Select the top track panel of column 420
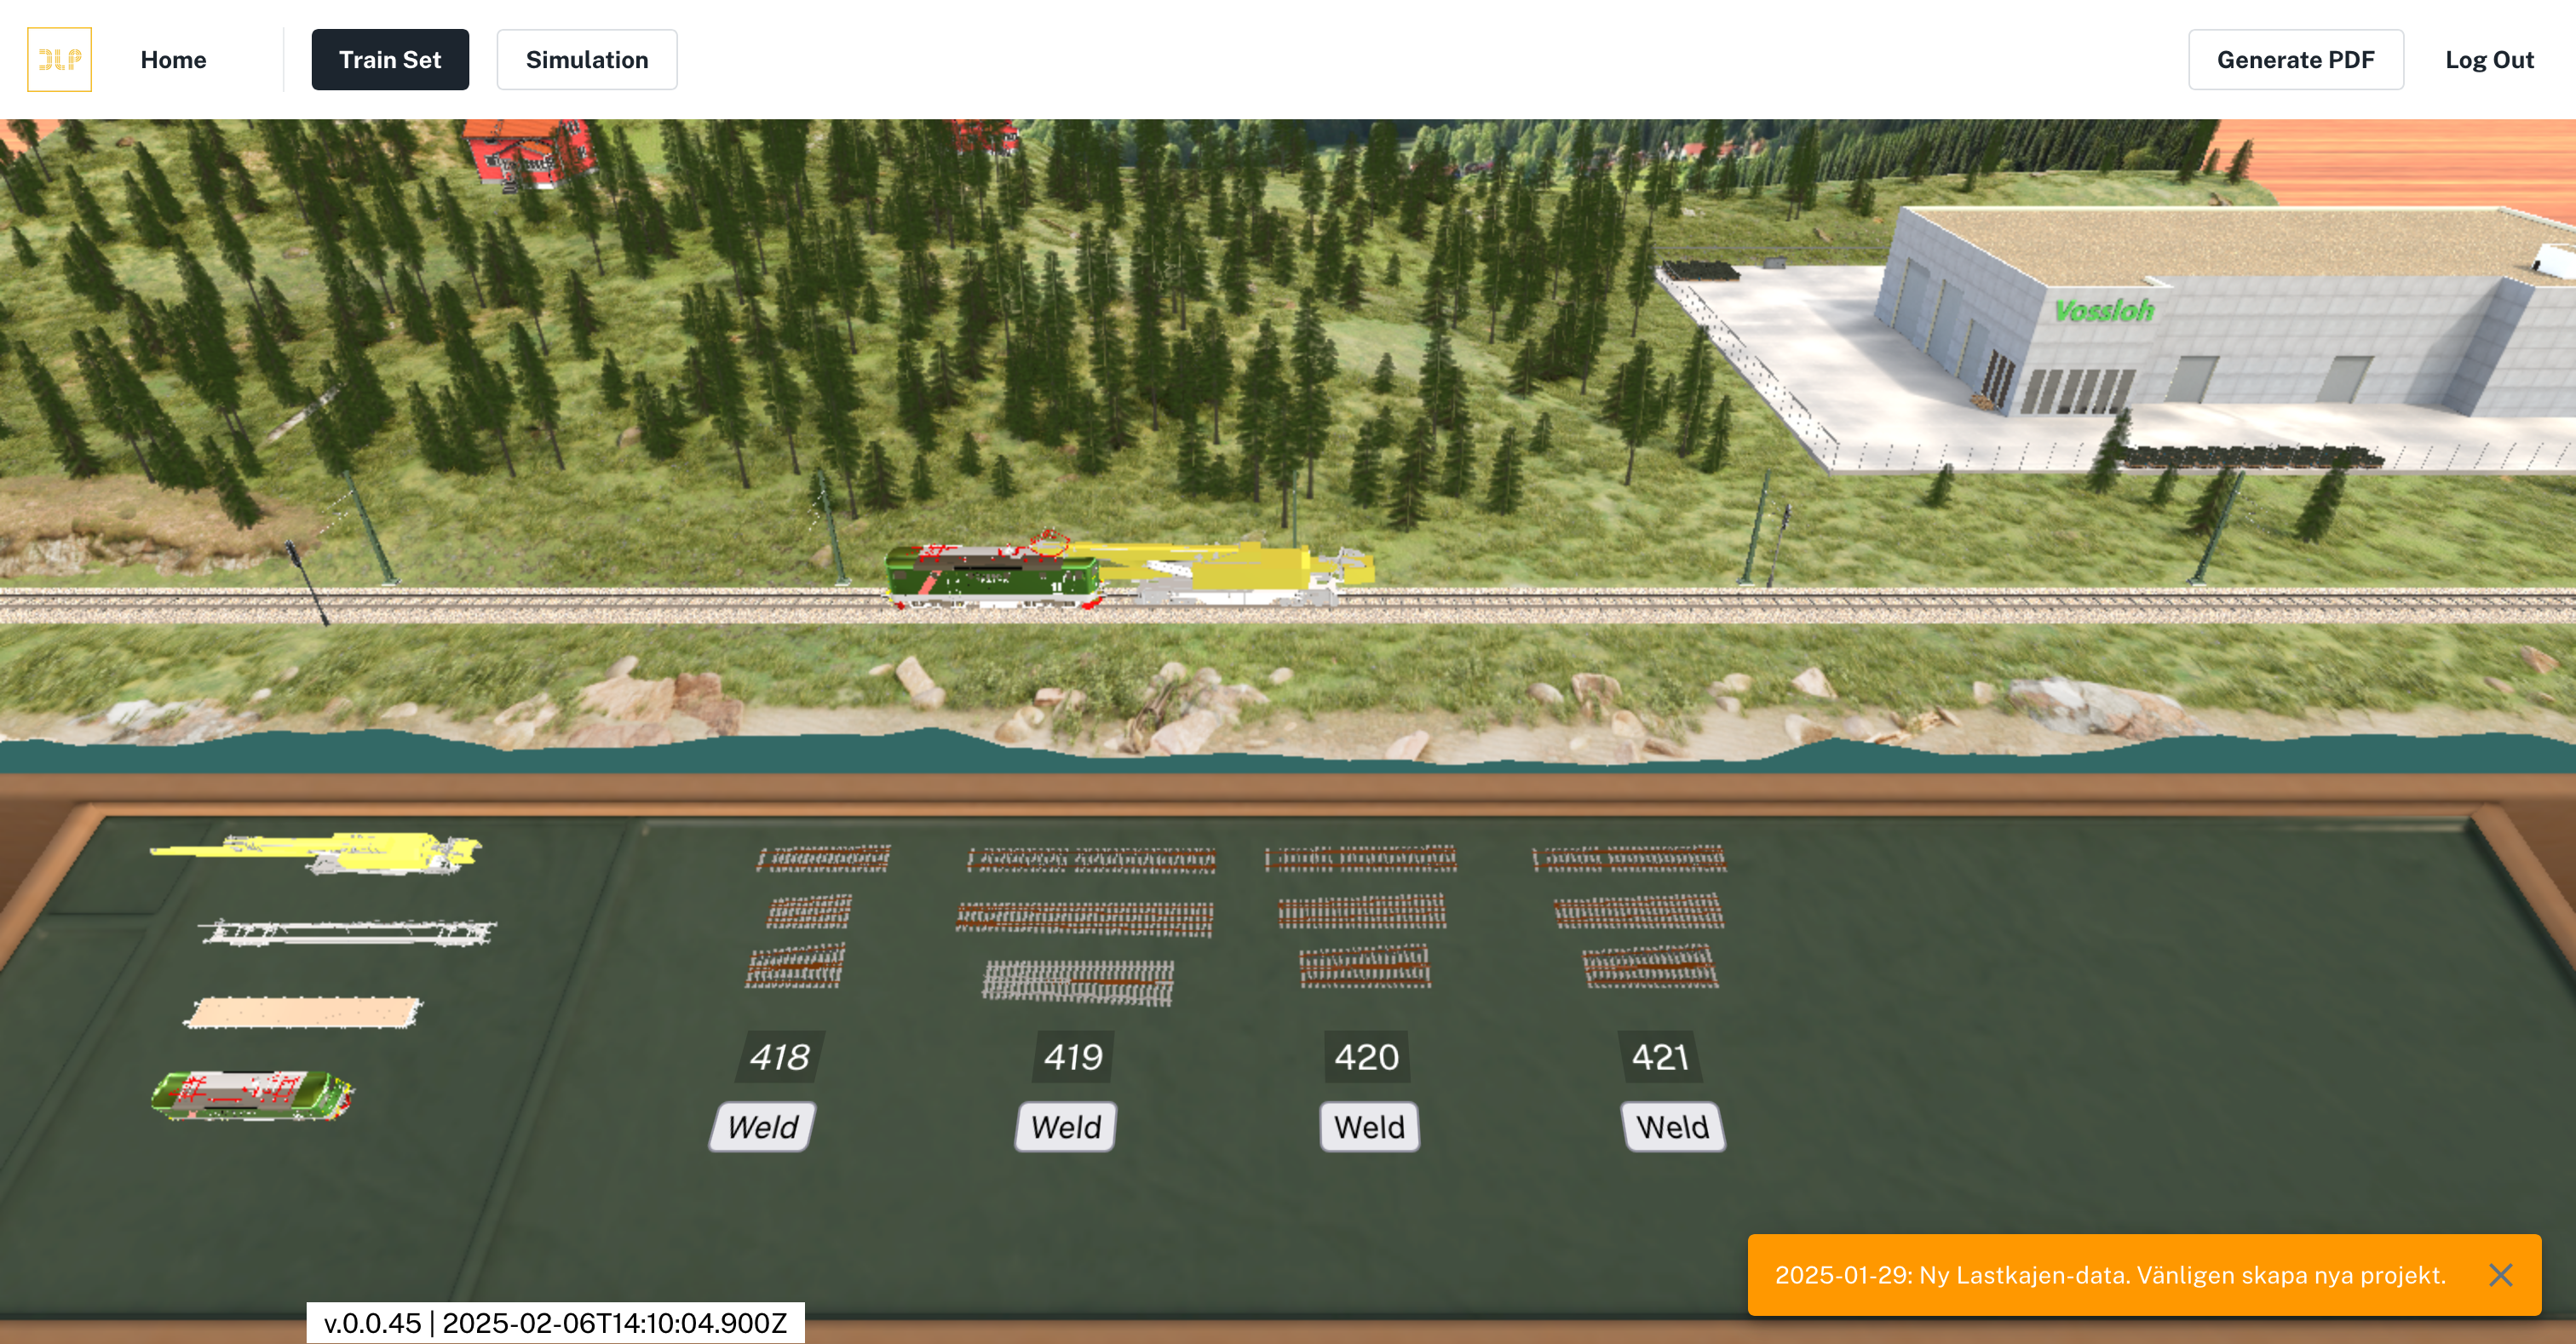The height and width of the screenshot is (1344, 2576). (x=1361, y=859)
